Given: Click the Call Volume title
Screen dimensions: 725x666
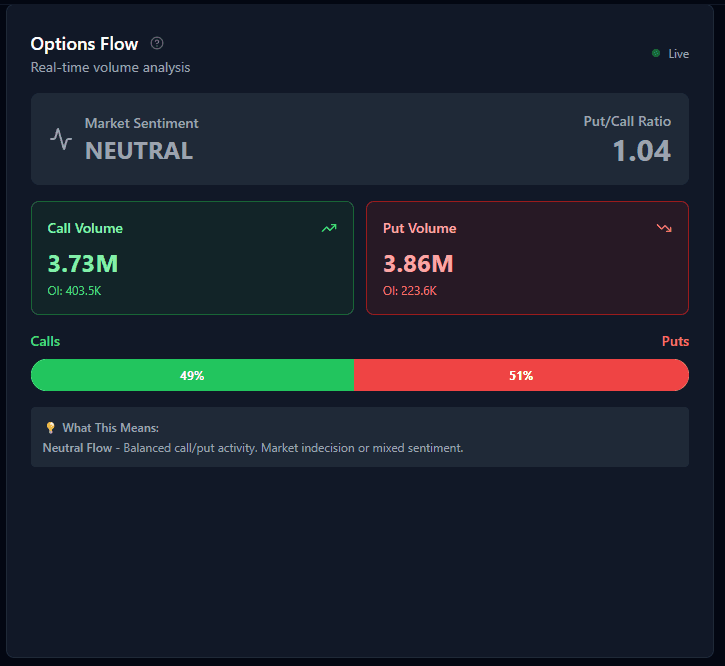Looking at the screenshot, I should 85,228.
